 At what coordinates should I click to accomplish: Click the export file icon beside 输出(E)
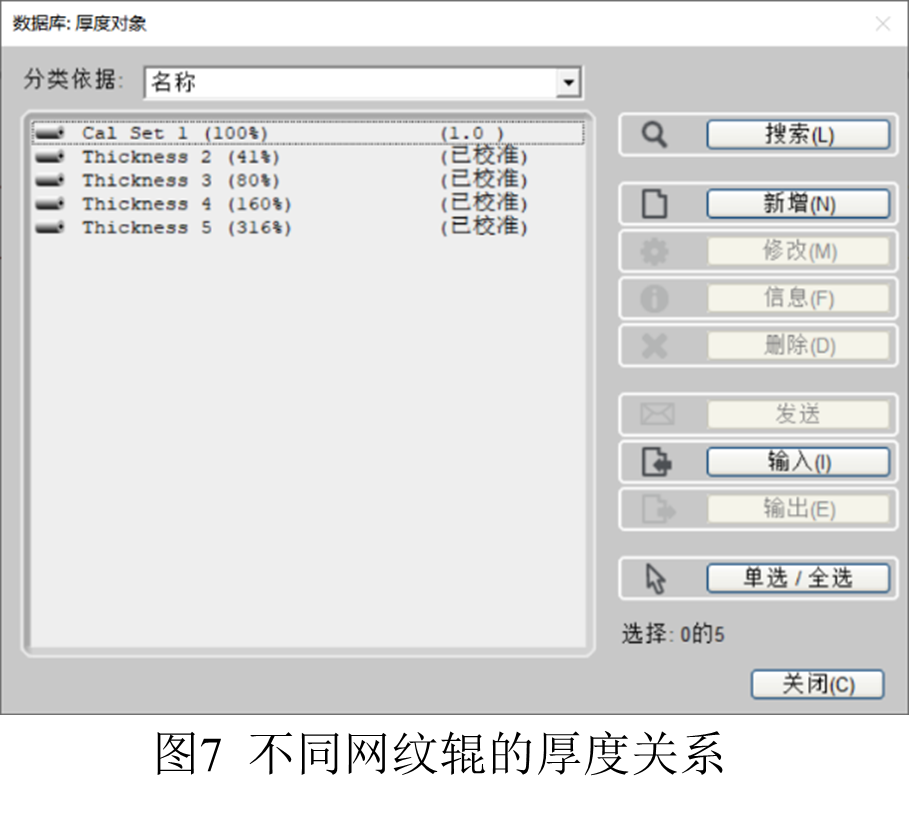659,509
